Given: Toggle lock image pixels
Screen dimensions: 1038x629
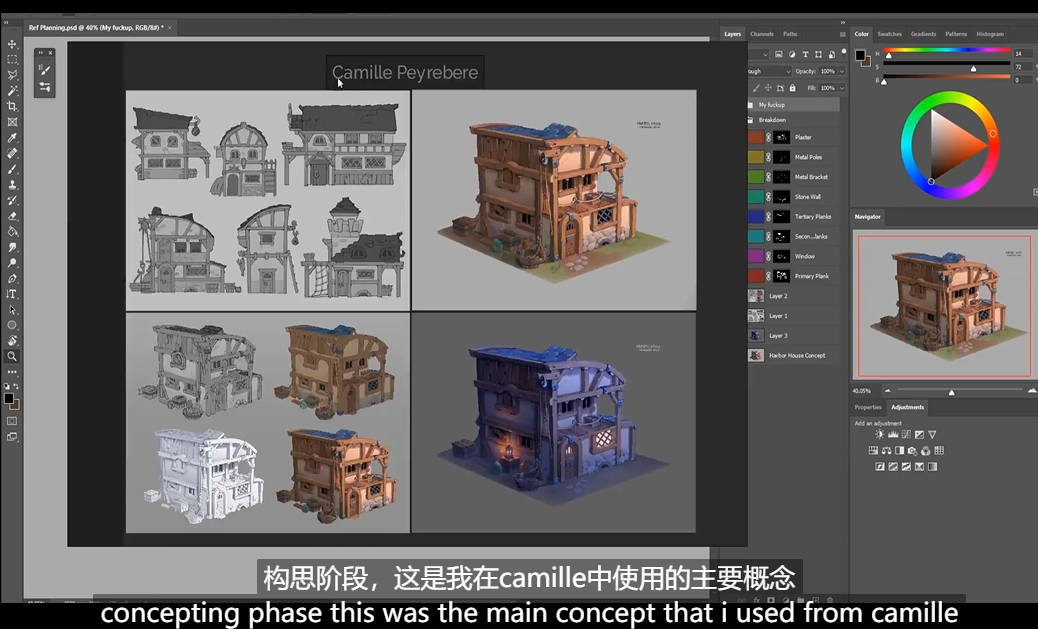Looking at the screenshot, I should click(756, 87).
